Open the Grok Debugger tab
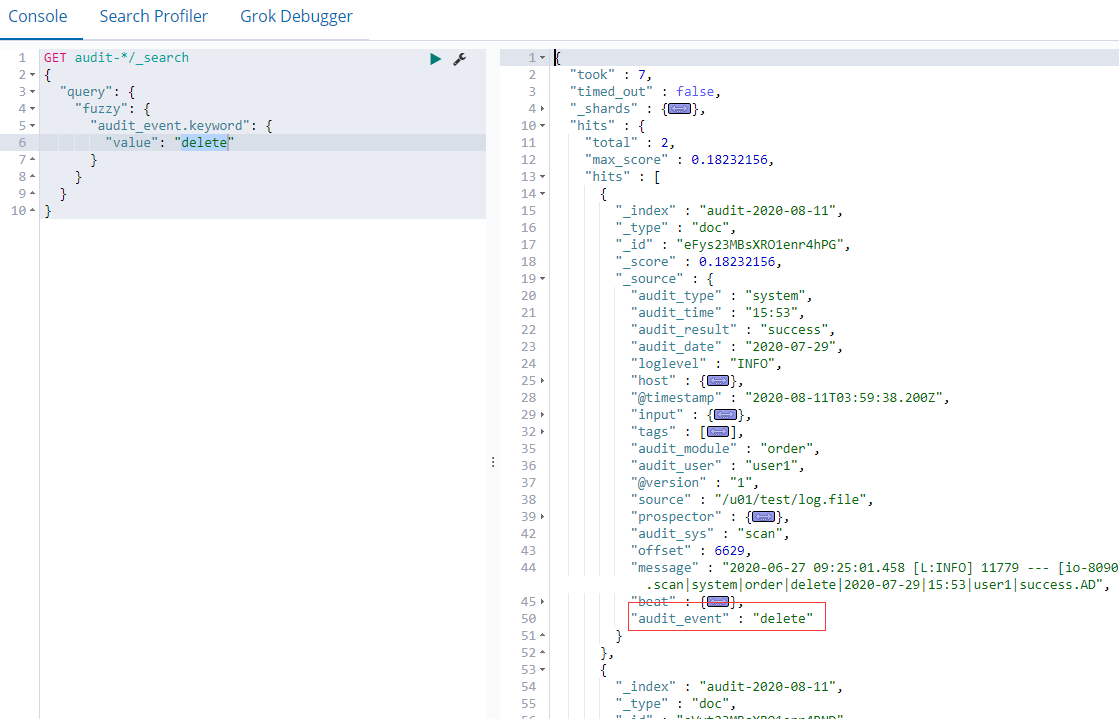1119x719 pixels. [x=296, y=16]
